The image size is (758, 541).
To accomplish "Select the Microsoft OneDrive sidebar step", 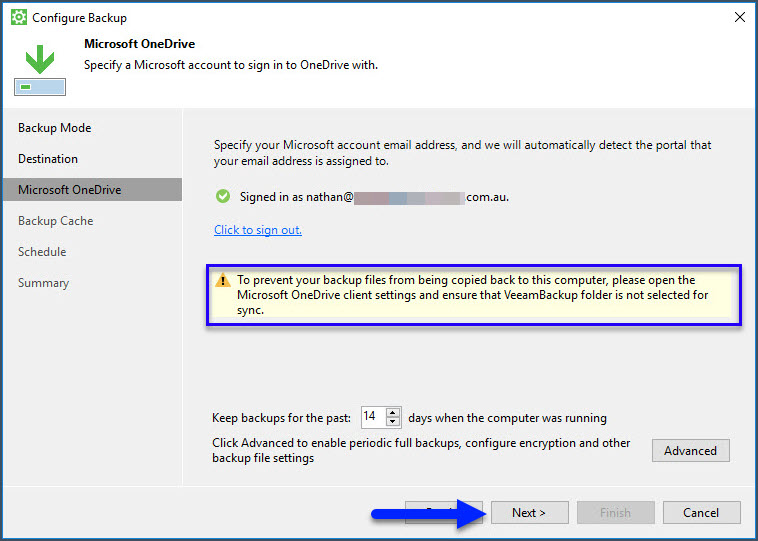I will coord(69,190).
